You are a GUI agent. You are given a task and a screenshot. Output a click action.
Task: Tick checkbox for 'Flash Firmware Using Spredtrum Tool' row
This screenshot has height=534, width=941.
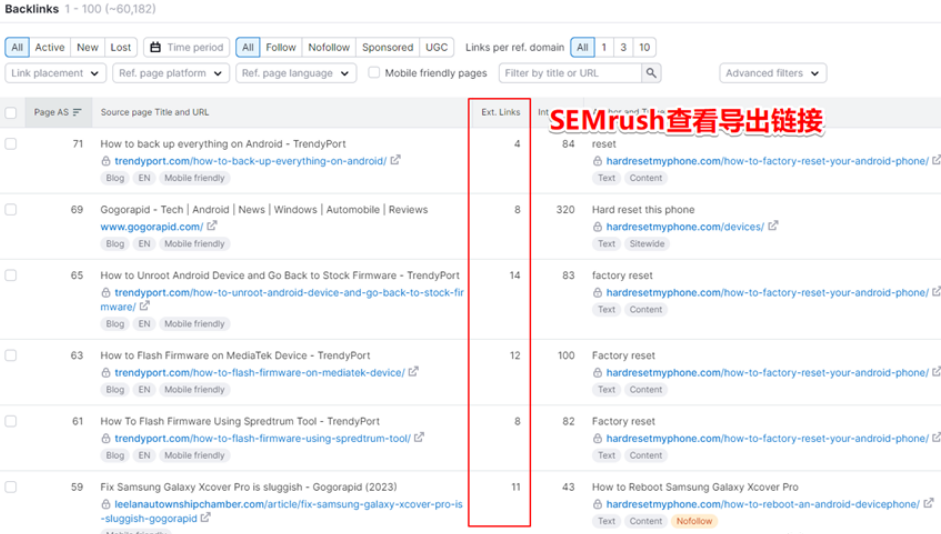pyautogui.click(x=11, y=421)
